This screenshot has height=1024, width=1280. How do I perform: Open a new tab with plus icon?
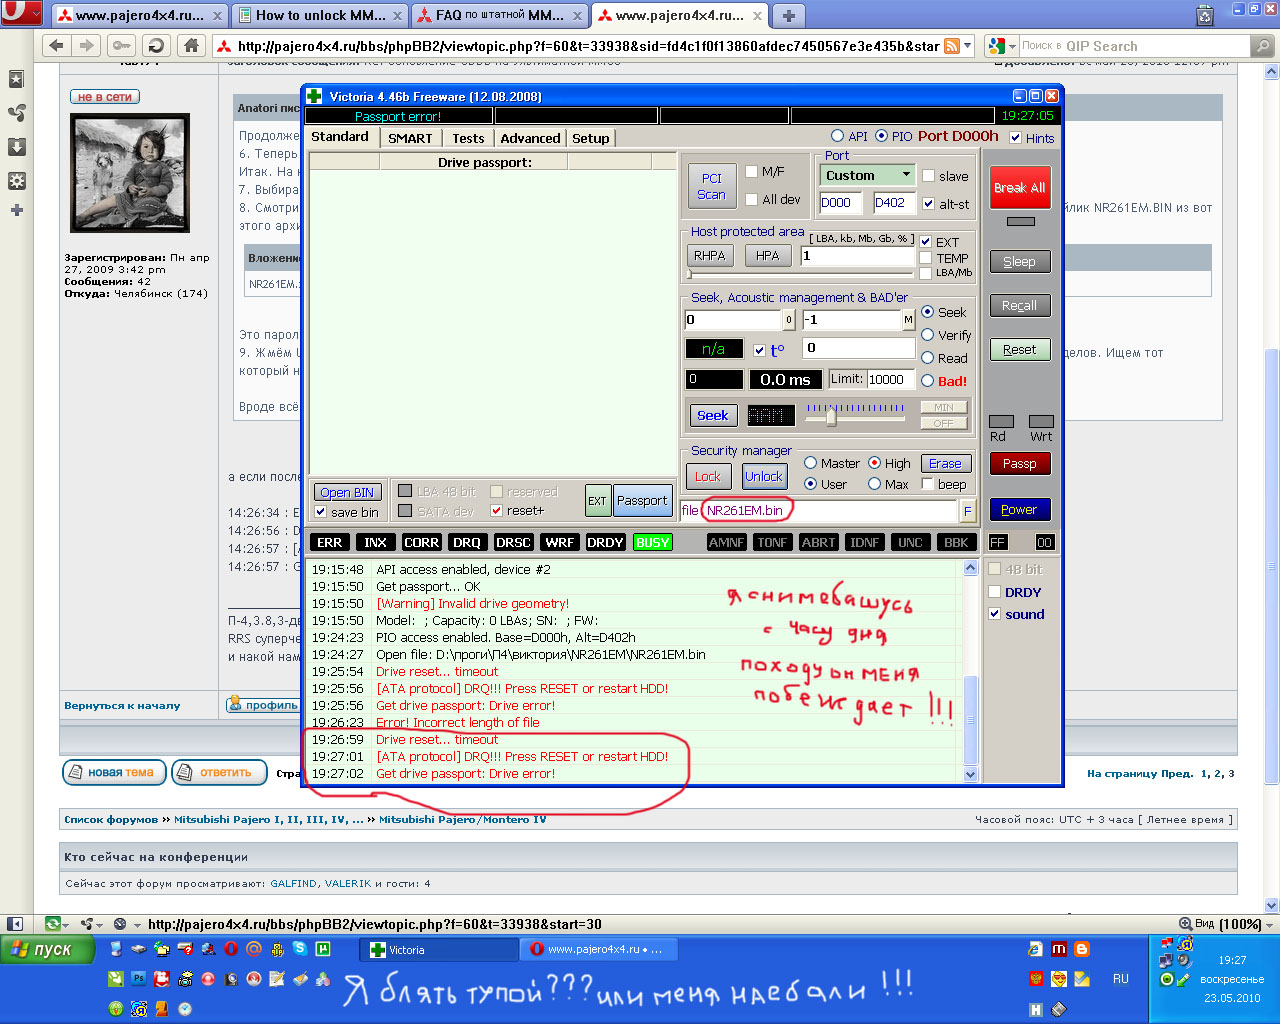click(x=789, y=15)
